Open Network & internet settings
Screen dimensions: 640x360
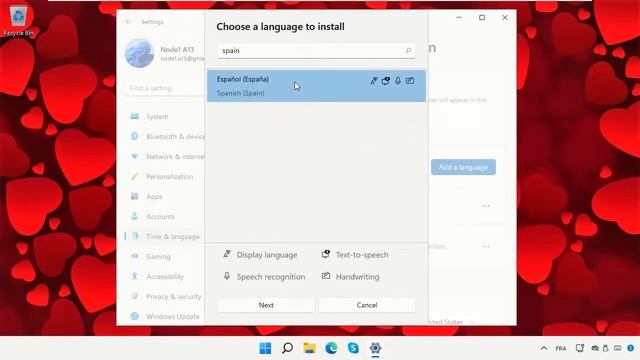point(176,157)
